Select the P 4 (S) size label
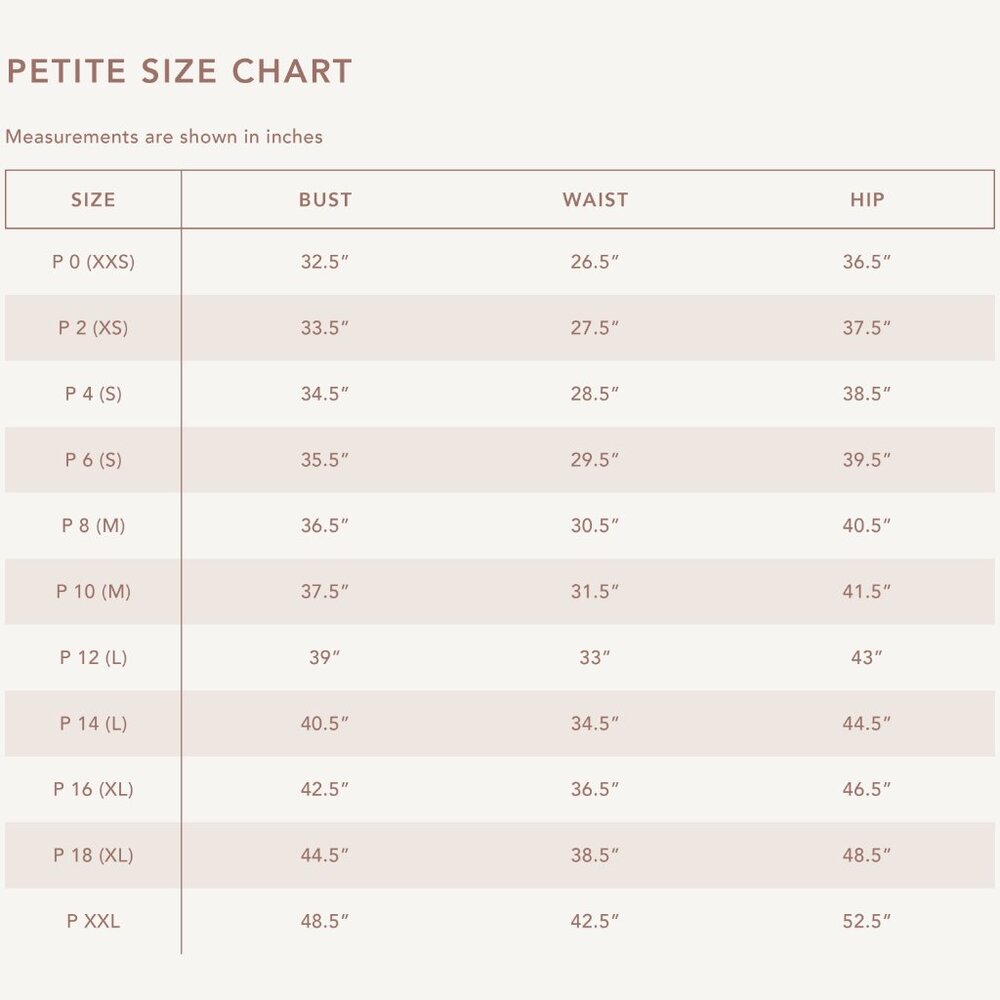The image size is (1000, 1000). (93, 393)
